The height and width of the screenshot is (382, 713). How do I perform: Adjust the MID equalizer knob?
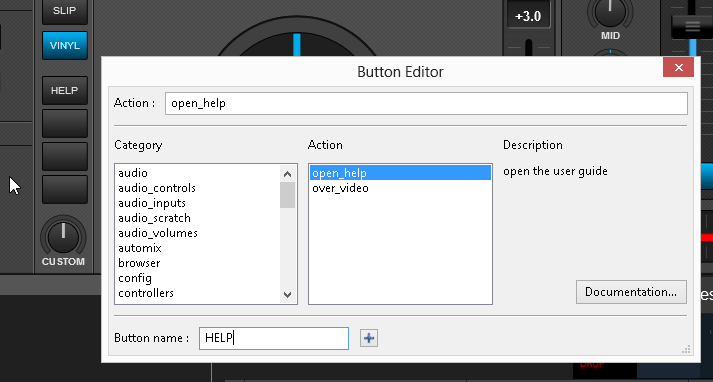tap(610, 11)
